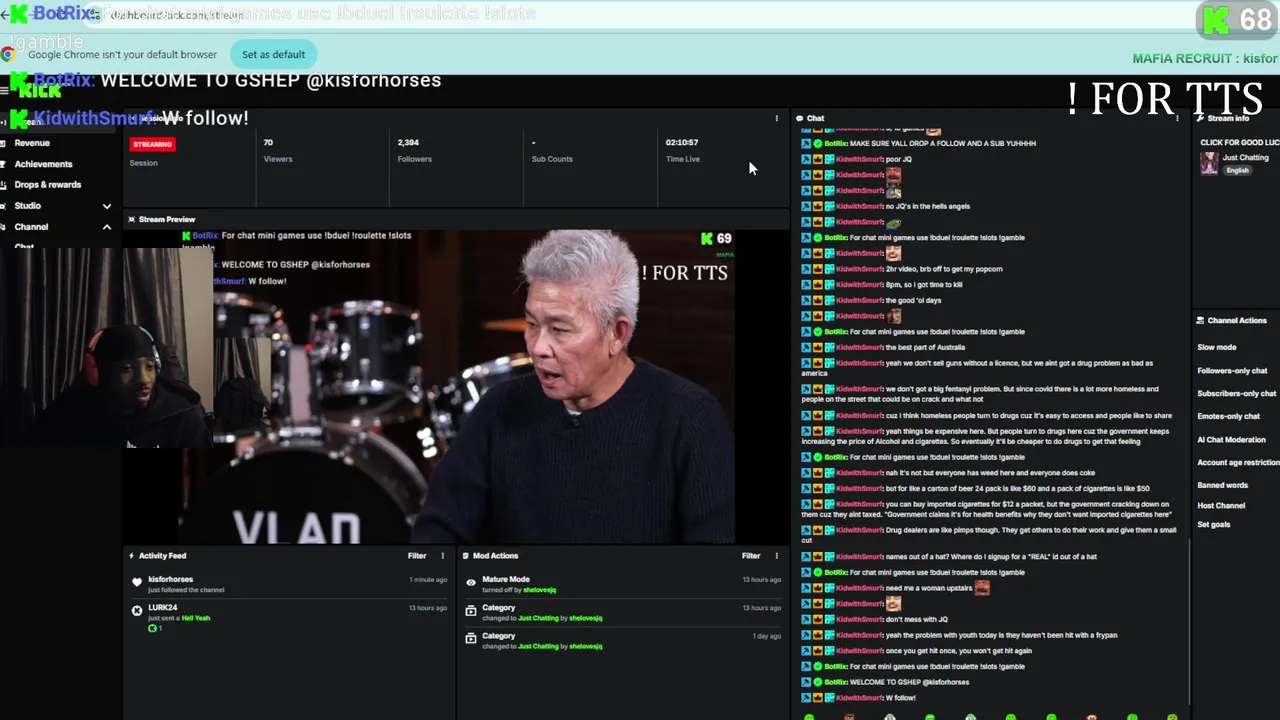Image resolution: width=1280 pixels, height=720 pixels.
Task: Open the Activity Feed three-dot options menu
Action: [442, 556]
